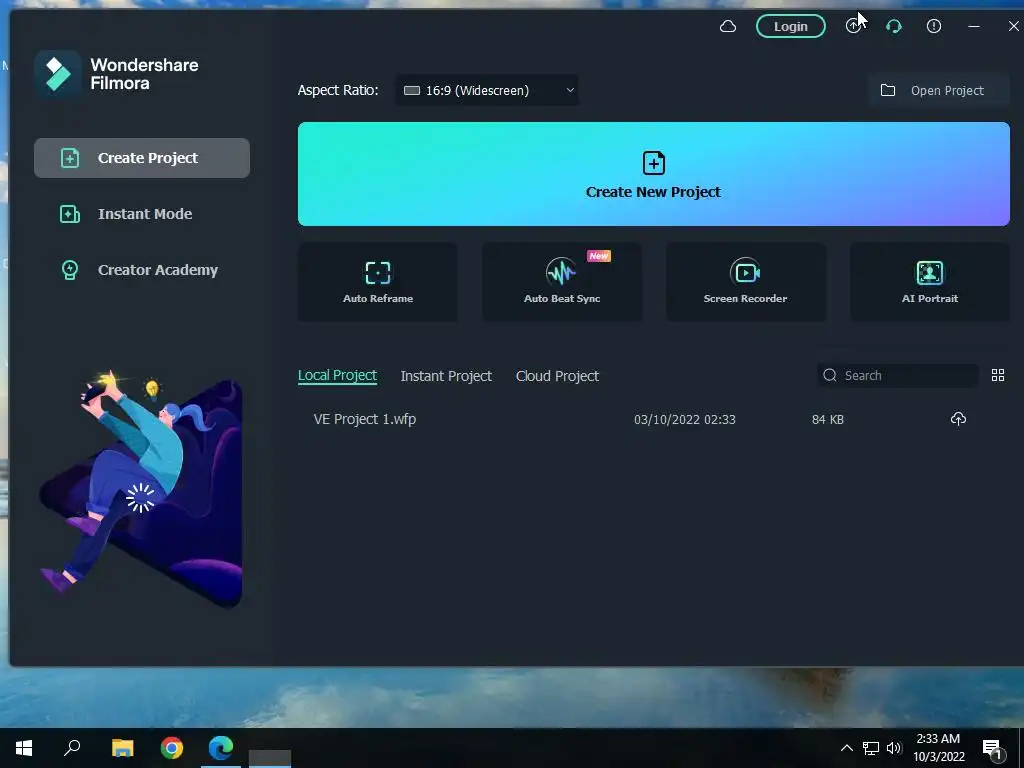Click the plus-page icon on Create New Project

(654, 163)
